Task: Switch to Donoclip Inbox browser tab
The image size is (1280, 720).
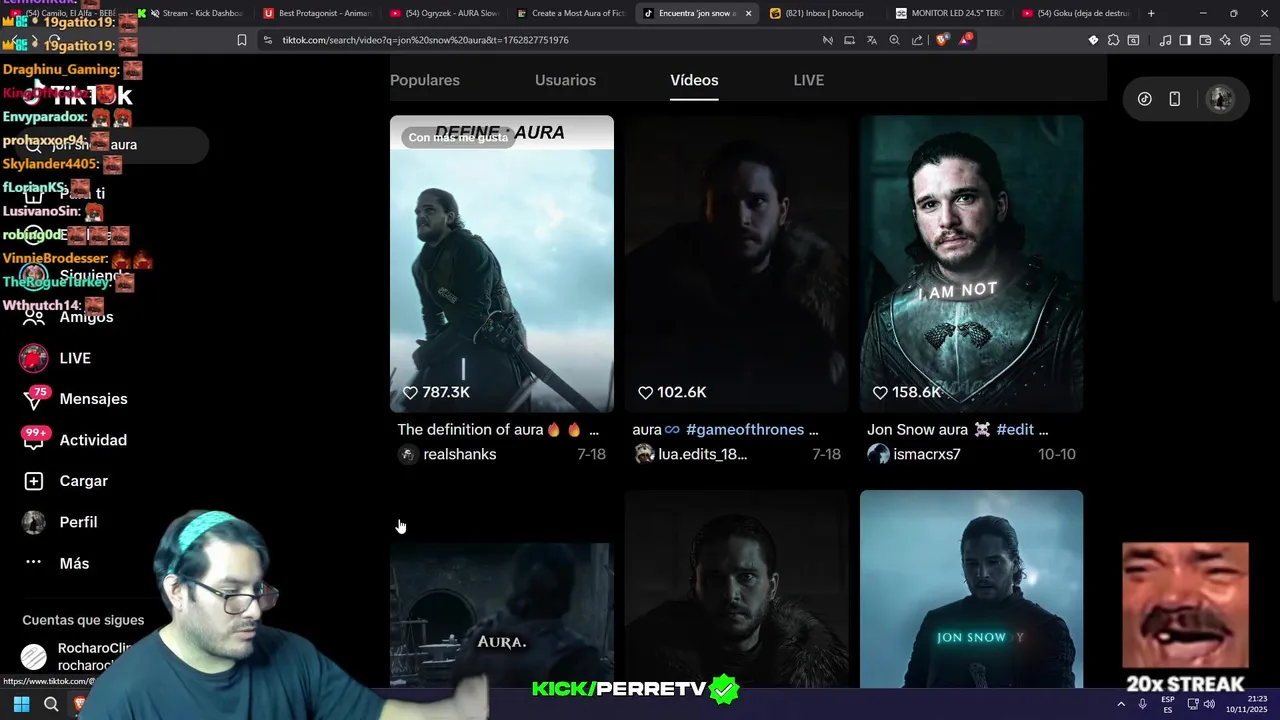Action: point(823,13)
